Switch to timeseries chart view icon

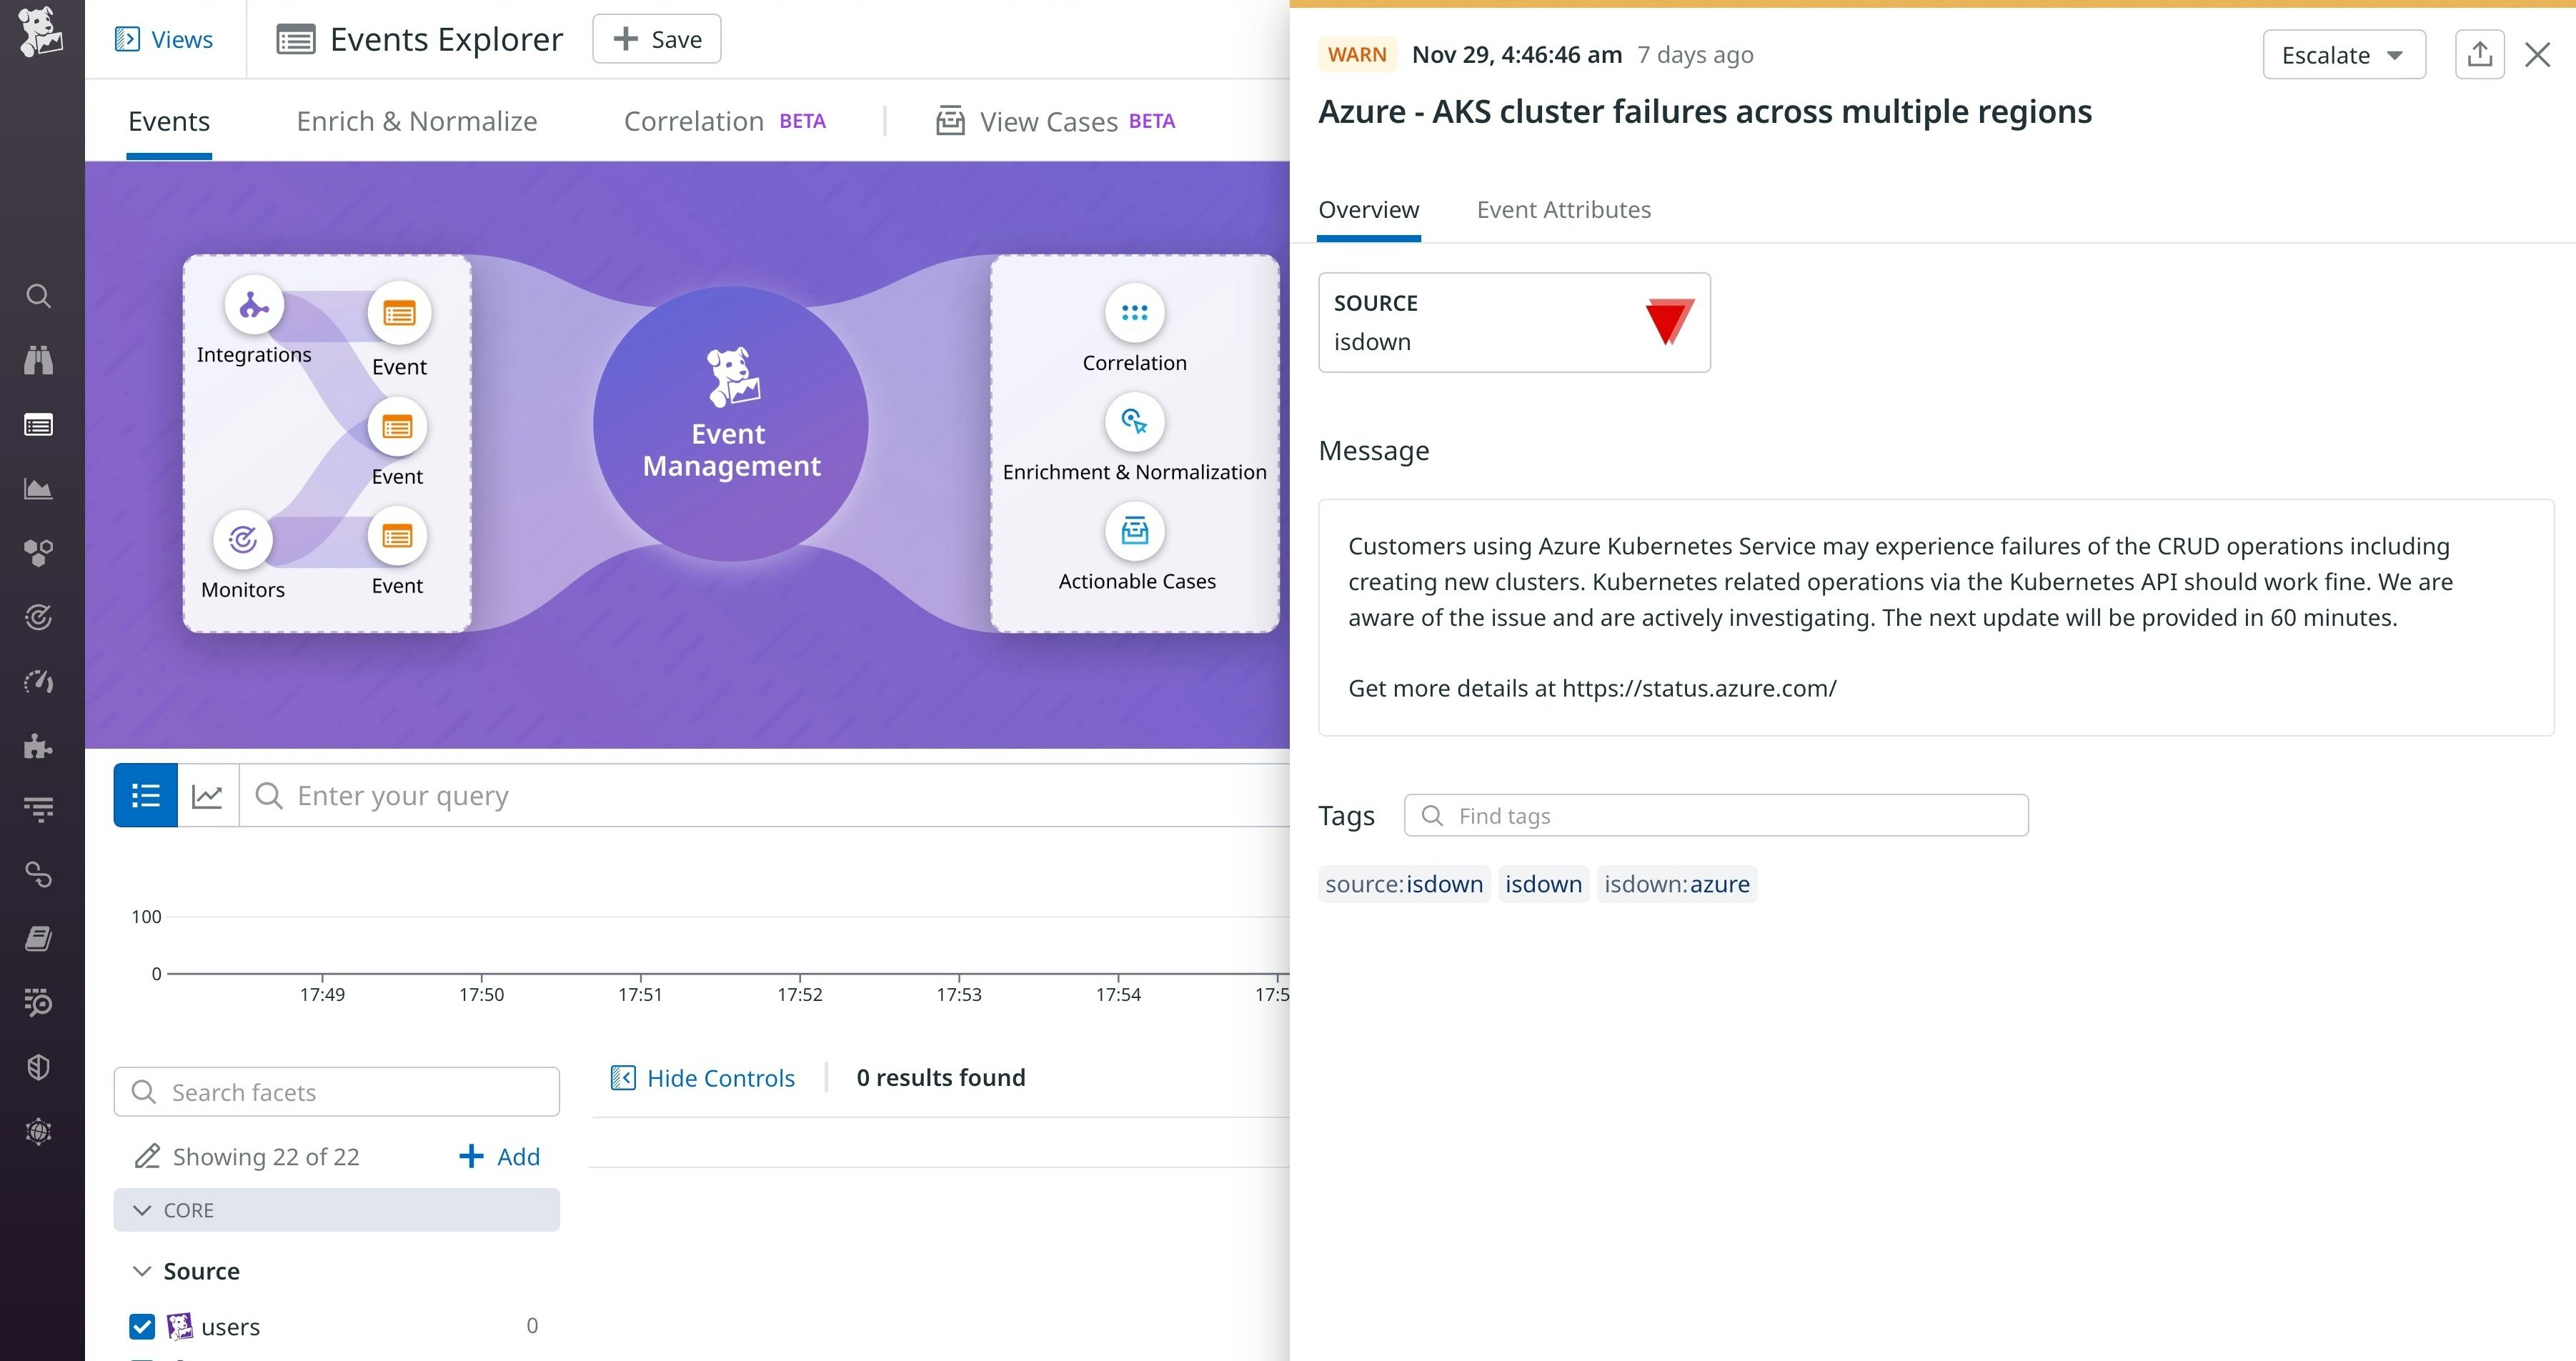[x=207, y=796]
